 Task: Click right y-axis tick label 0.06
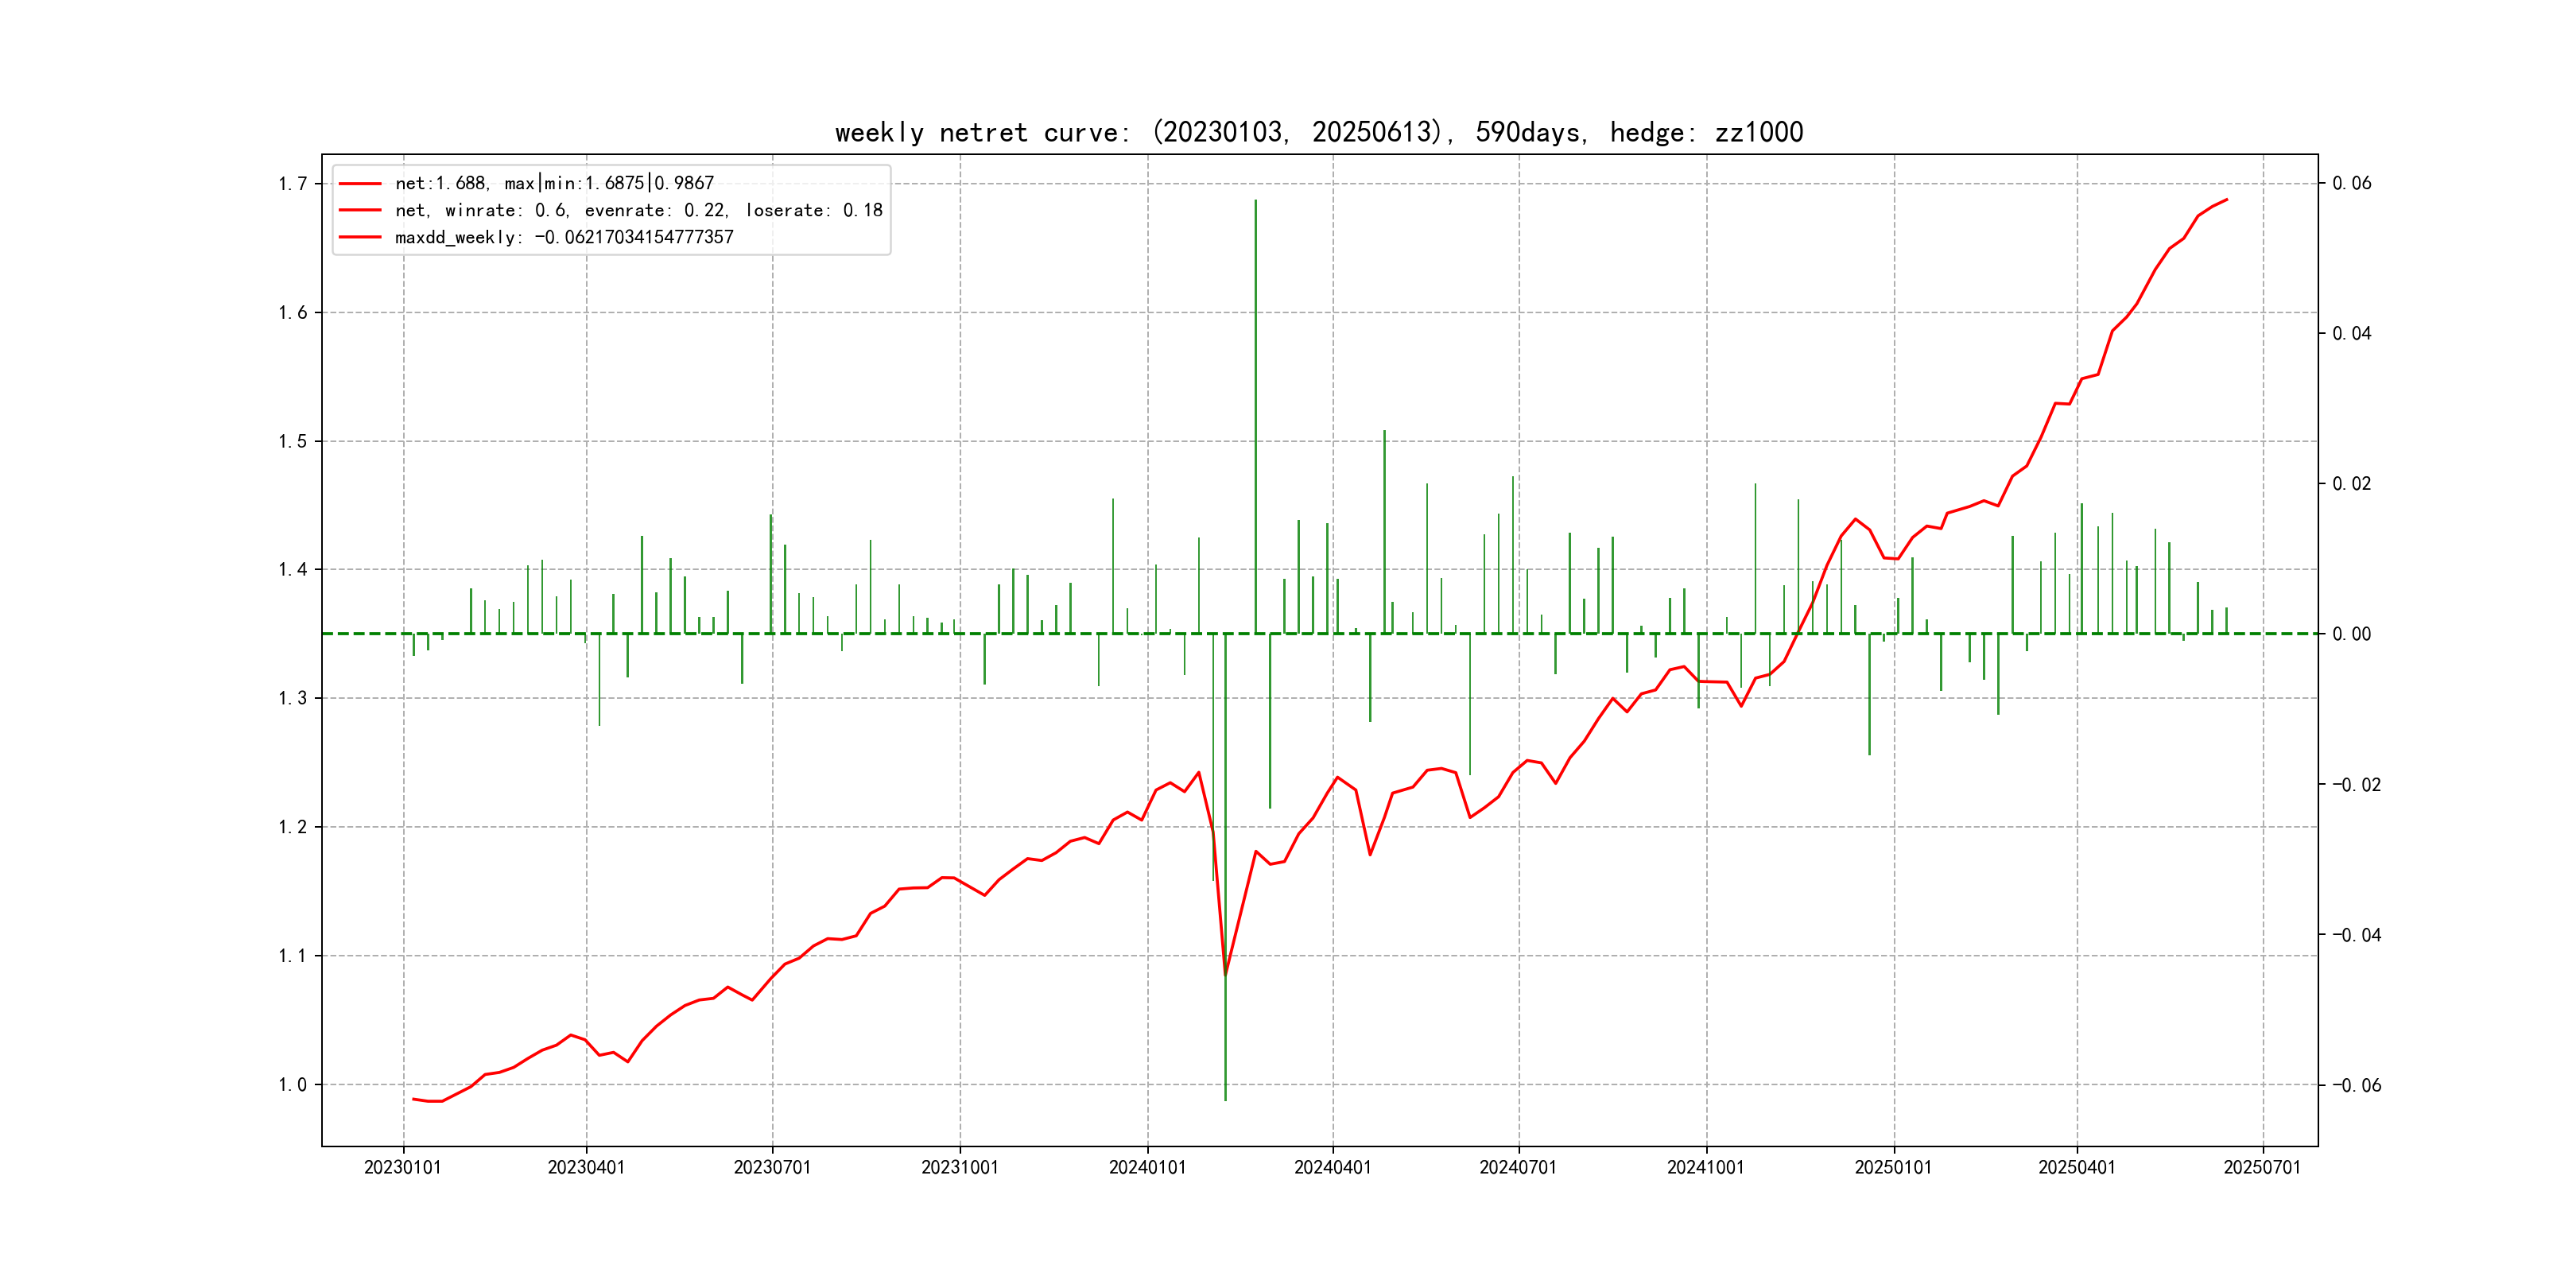coord(2351,183)
